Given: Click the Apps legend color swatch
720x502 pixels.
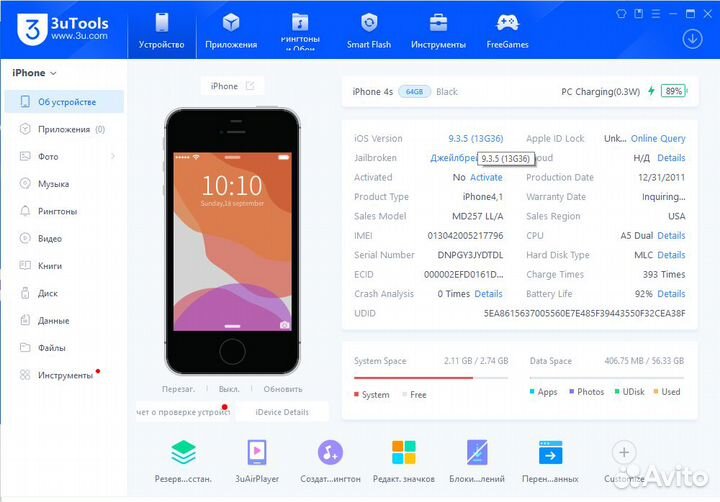Looking at the screenshot, I should (x=532, y=392).
